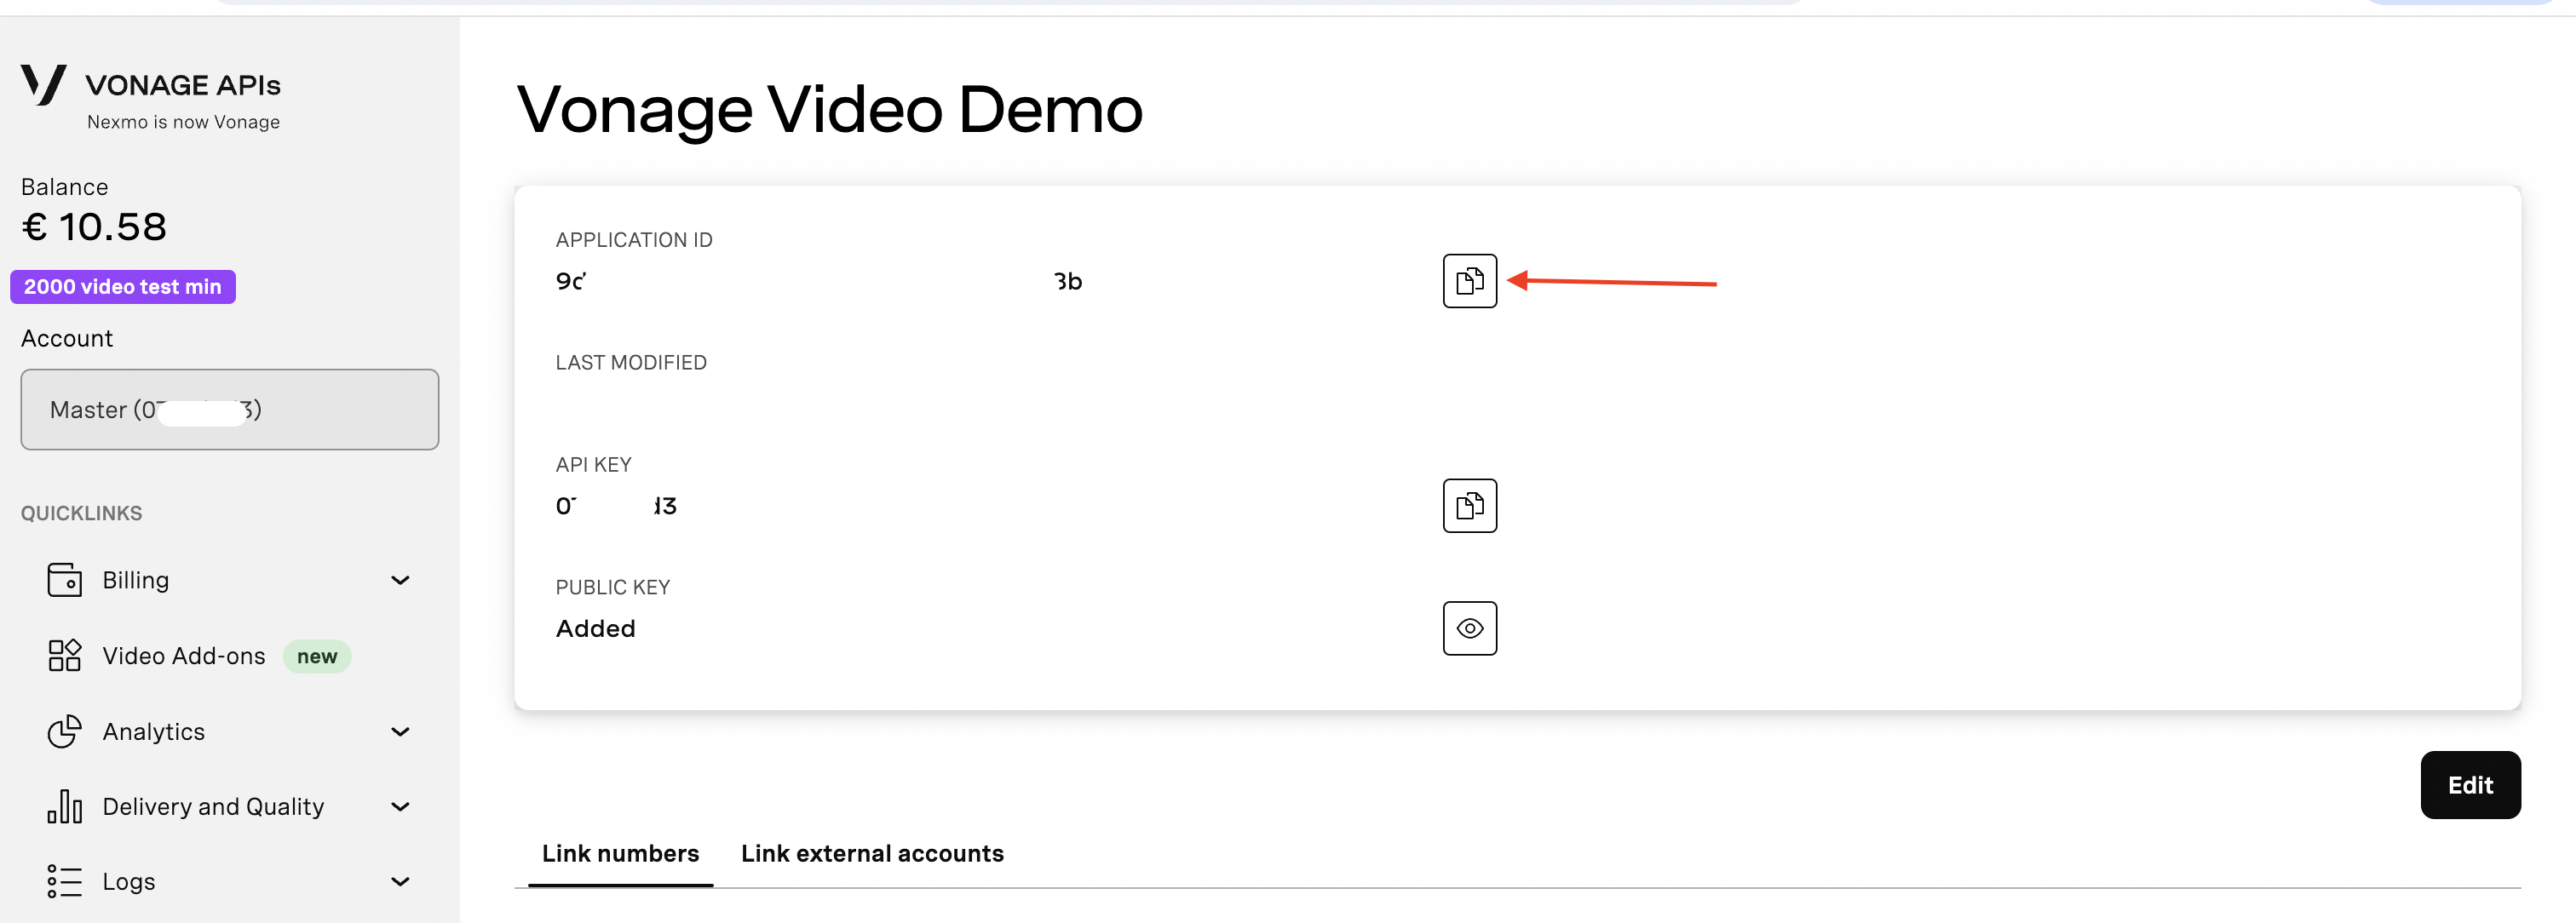Screen dimensions: 2576x923
Task: Collapse the Delivery and Quality section
Action: coord(401,806)
